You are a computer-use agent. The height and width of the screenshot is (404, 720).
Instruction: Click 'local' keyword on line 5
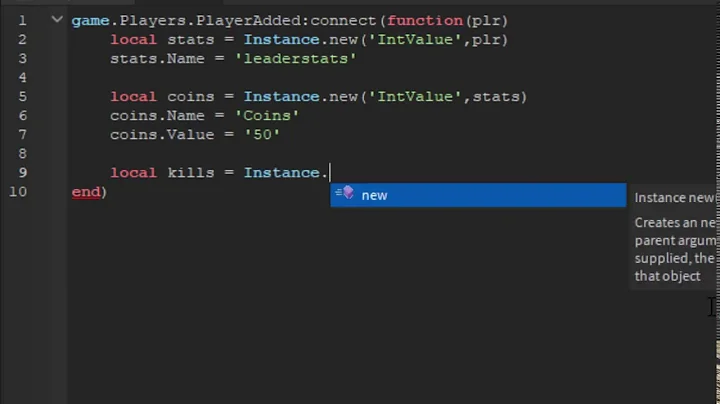coord(133,97)
